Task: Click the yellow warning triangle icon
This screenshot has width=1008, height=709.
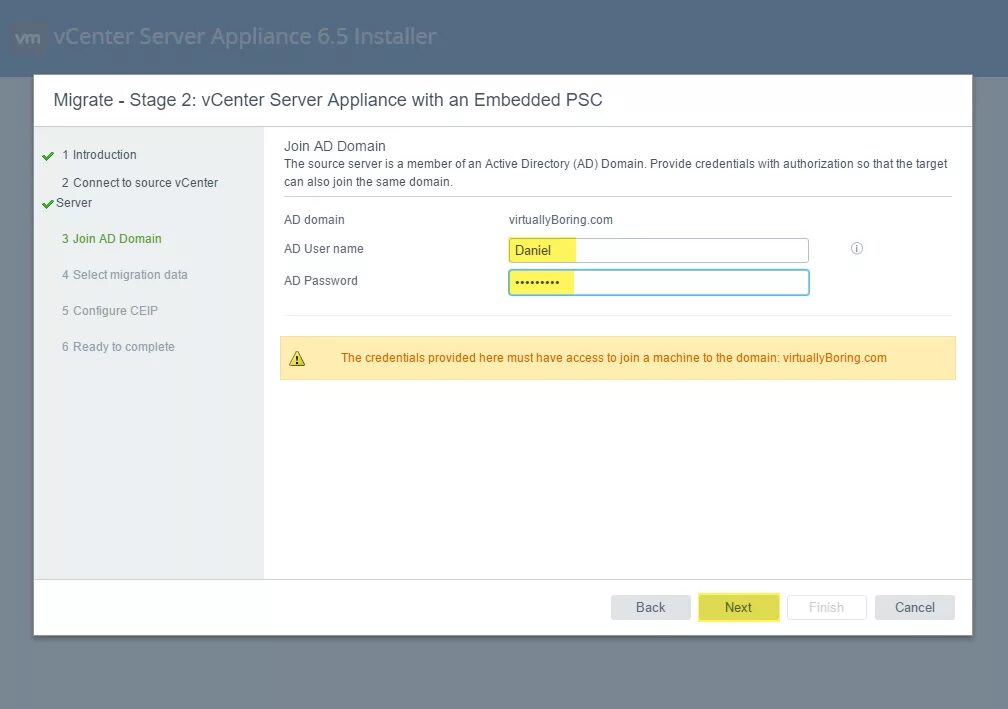Action: (297, 358)
